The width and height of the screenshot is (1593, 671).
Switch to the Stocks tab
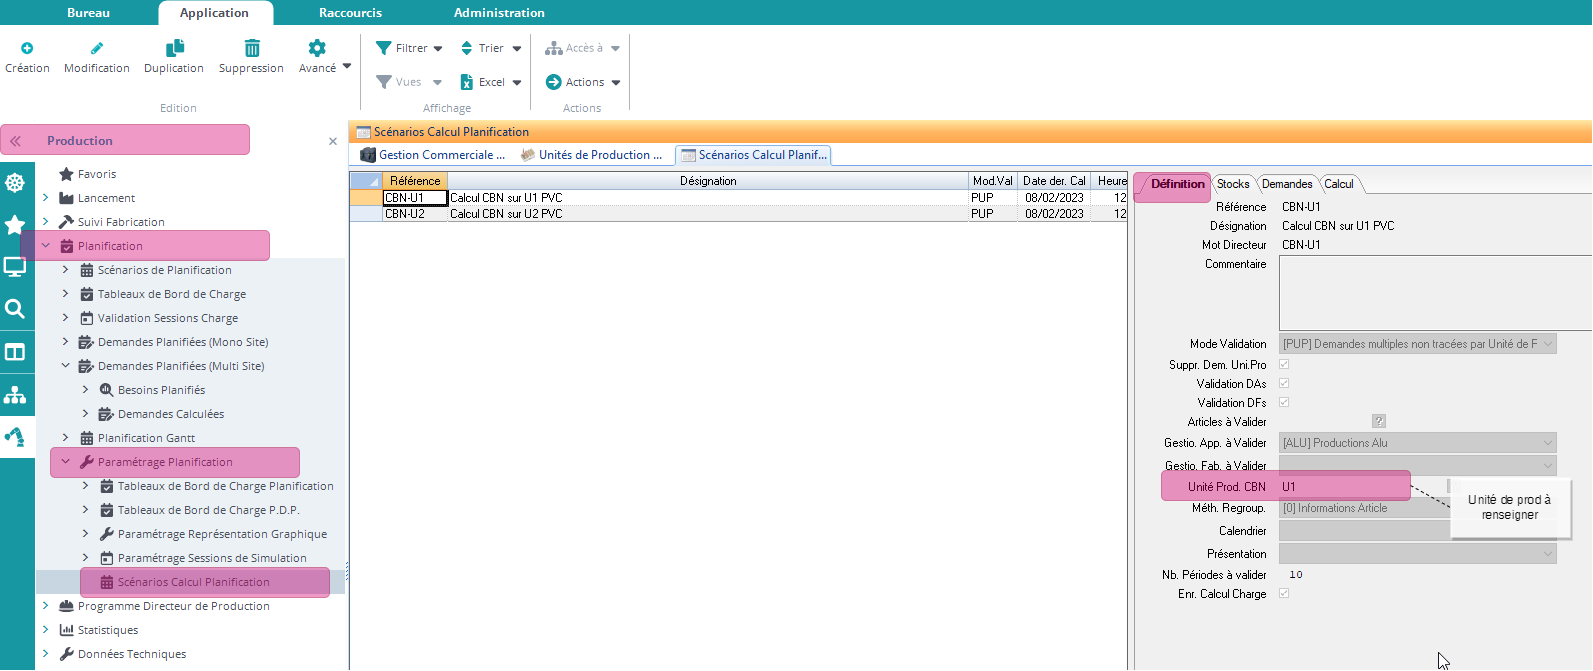[1232, 184]
